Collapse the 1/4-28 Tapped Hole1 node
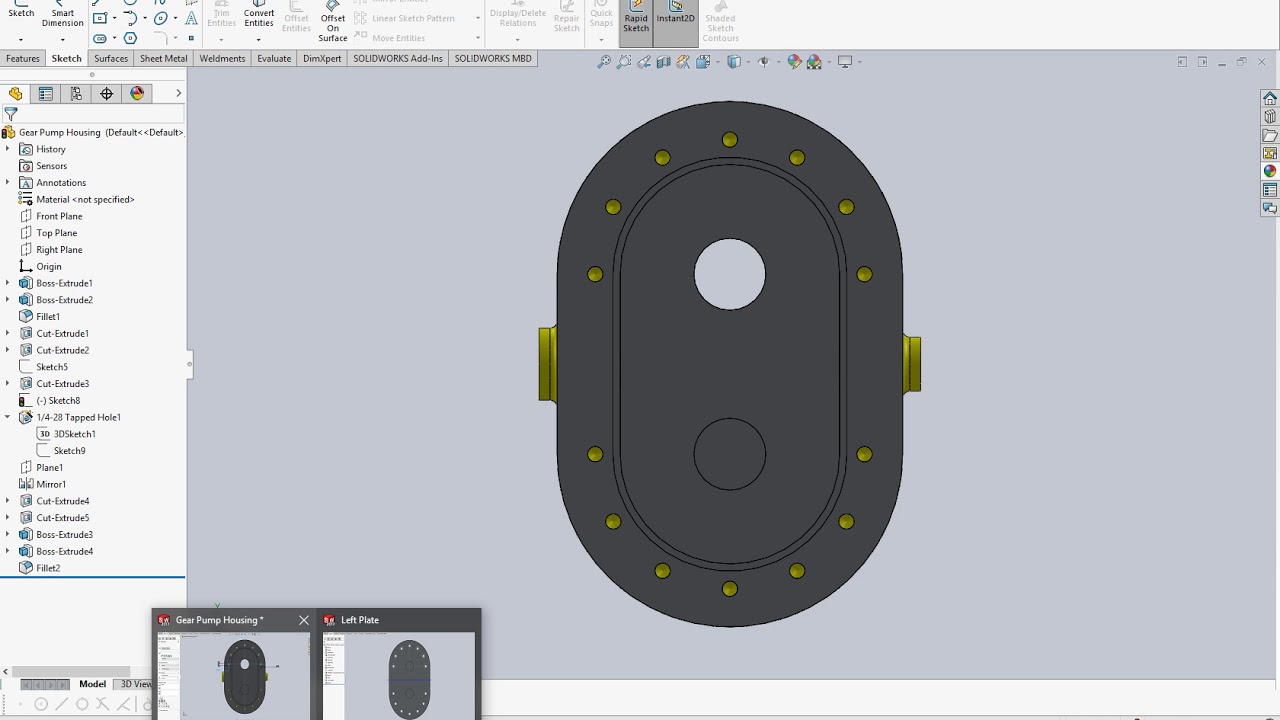The width and height of the screenshot is (1280, 720). pyautogui.click(x=7, y=417)
